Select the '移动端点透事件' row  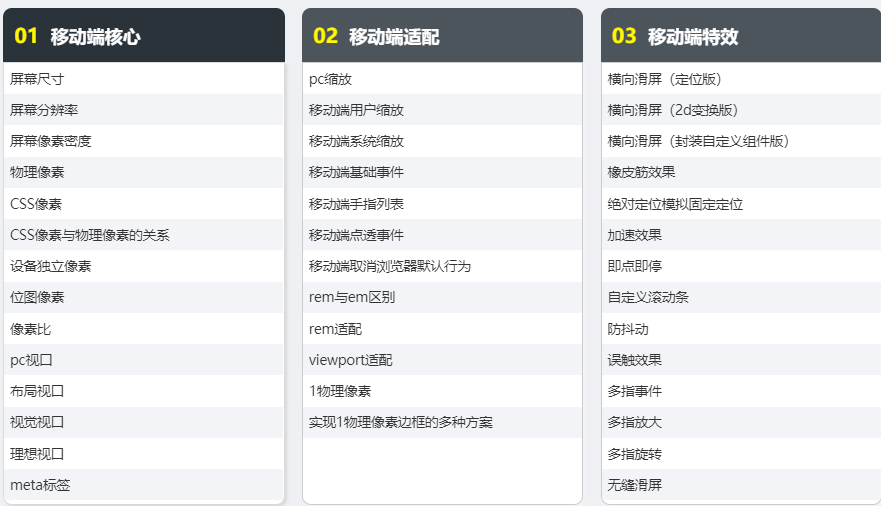(x=442, y=235)
